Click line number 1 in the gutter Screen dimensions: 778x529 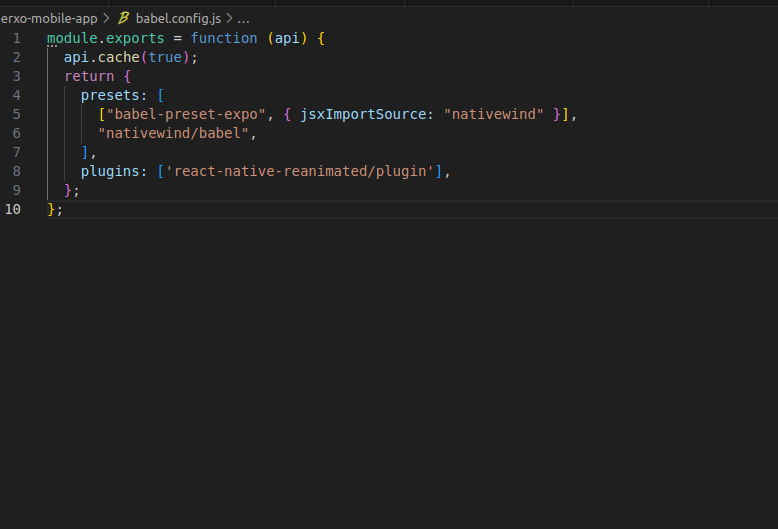coord(16,38)
